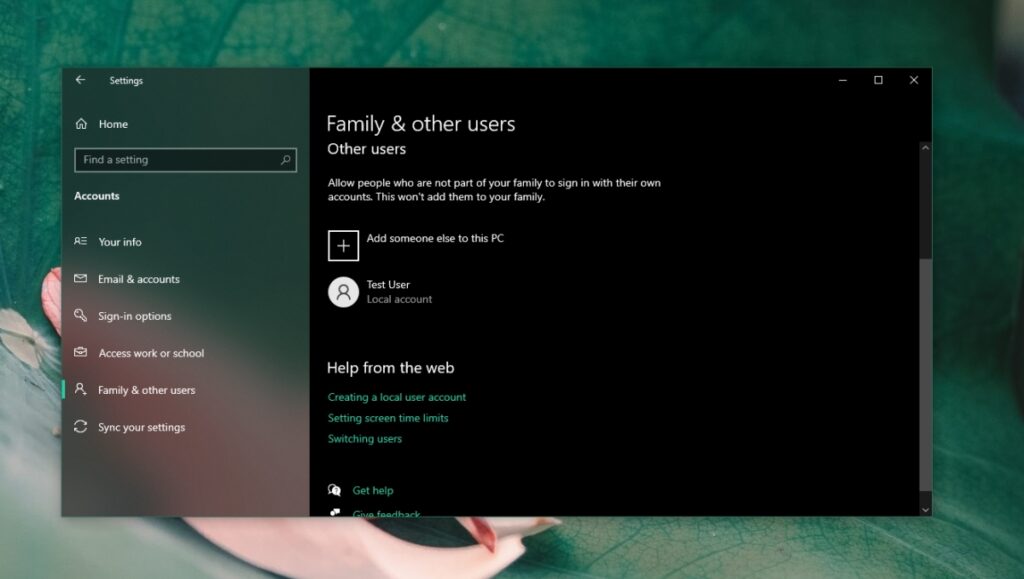Click the plus icon to add someone
Screen dimensions: 1024x579
(343, 245)
